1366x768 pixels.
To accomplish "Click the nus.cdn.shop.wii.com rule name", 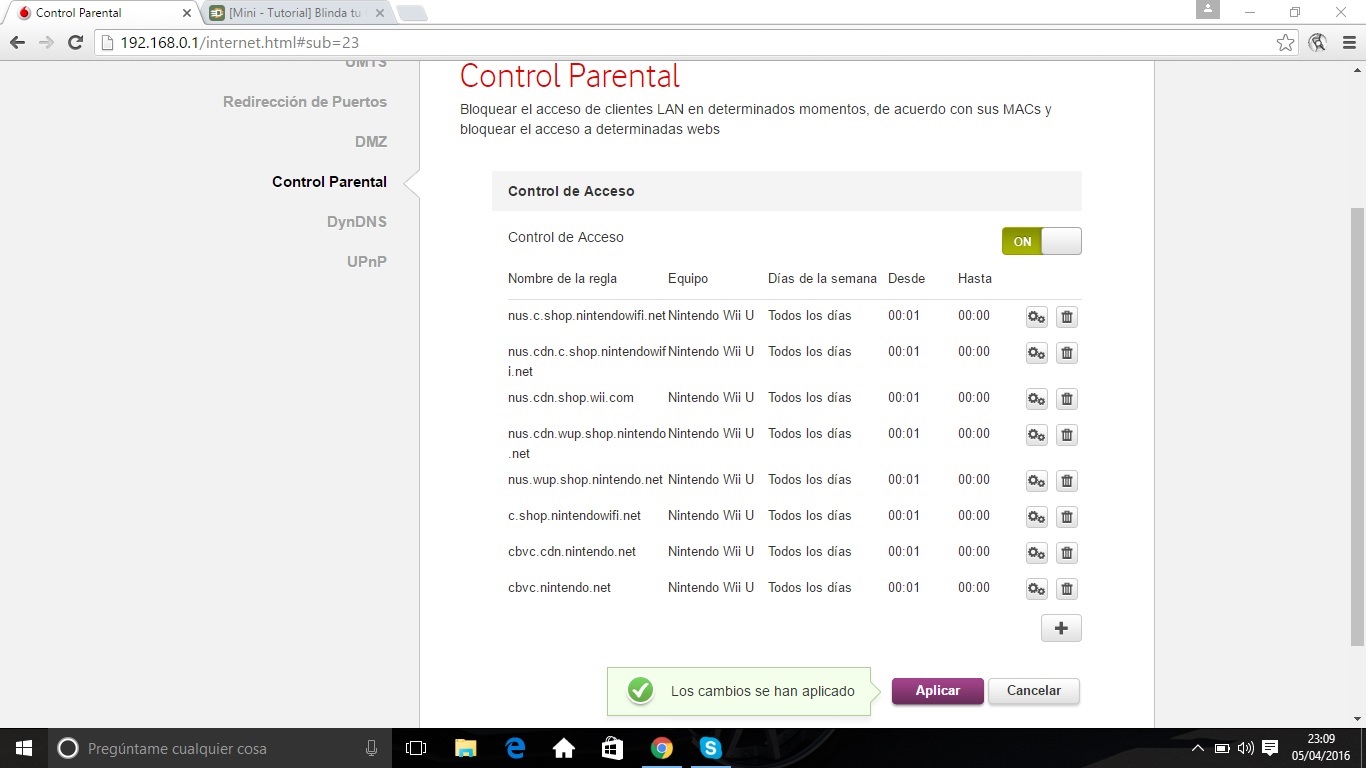I will [x=571, y=398].
